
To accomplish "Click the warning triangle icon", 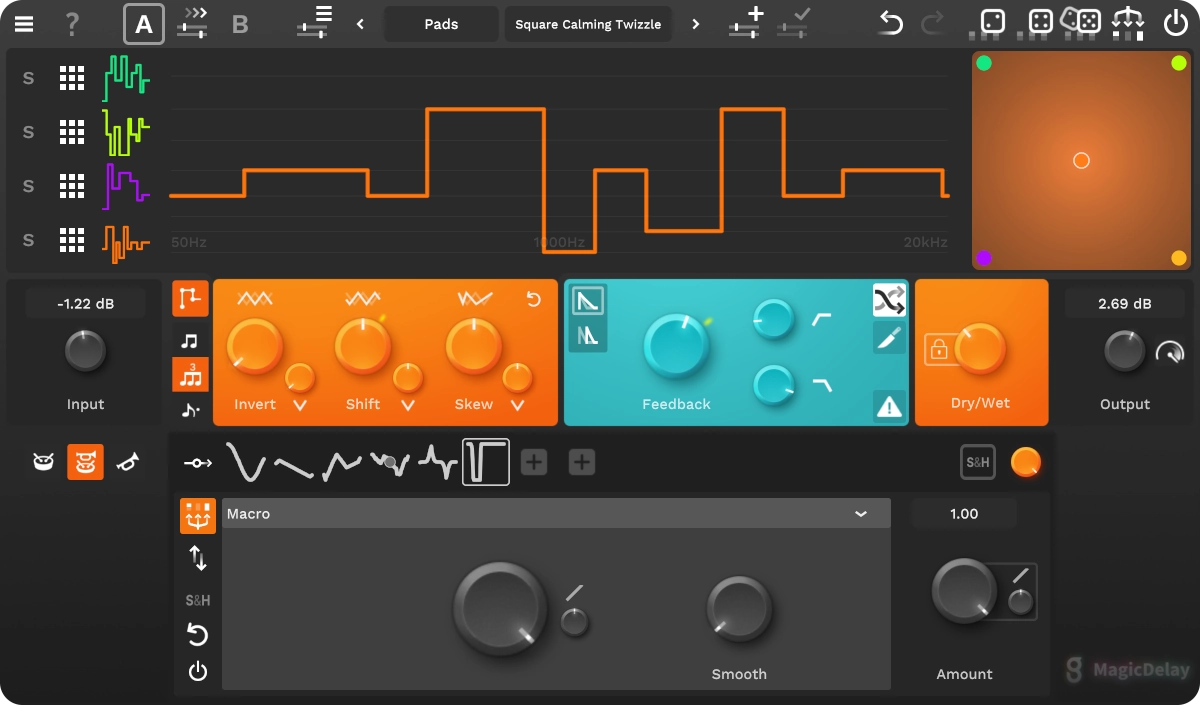I will 889,406.
